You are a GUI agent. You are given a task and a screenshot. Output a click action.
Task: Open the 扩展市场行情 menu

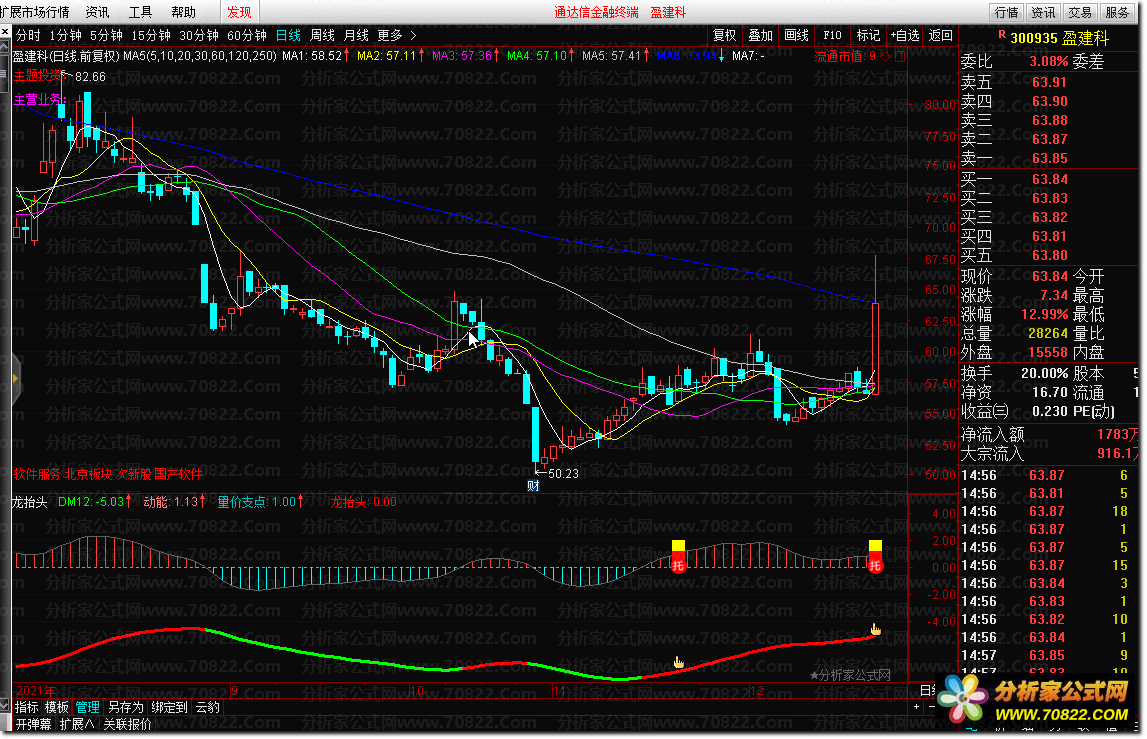(35, 12)
